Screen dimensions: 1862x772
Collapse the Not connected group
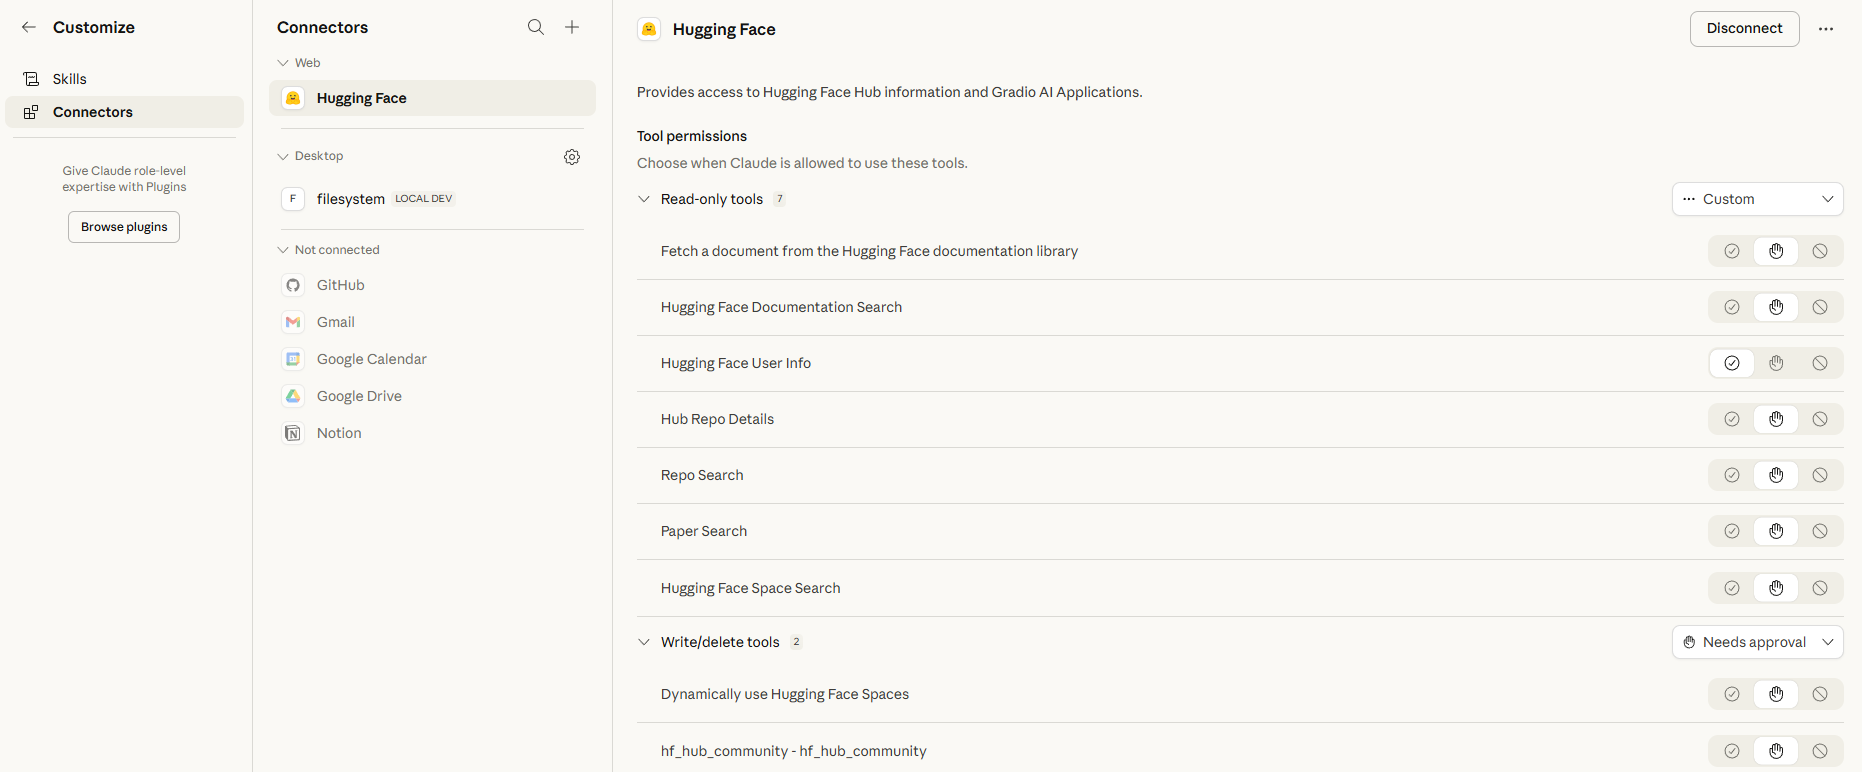[x=283, y=250]
